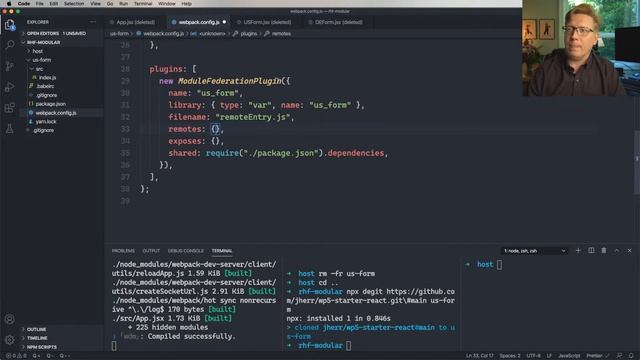Open the View menu
This screenshot has height=360, width=640.
pos(96,3)
